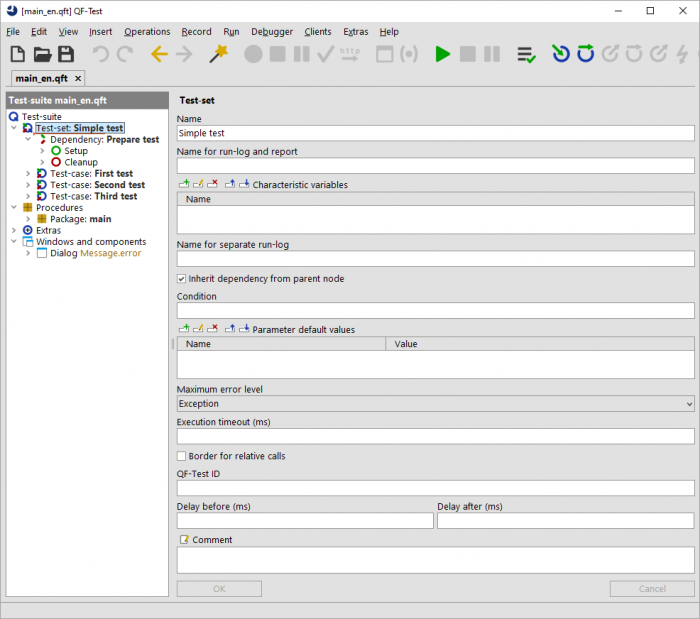Start test run with green play button

442,54
